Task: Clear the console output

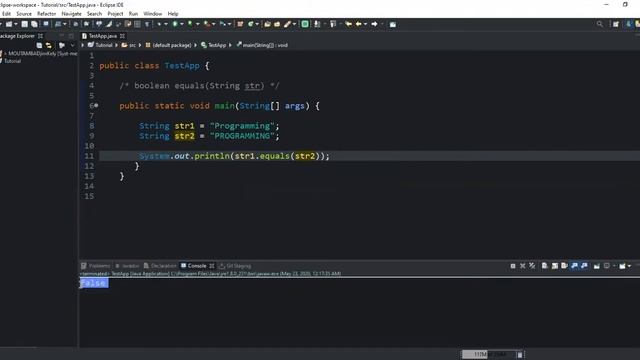Action: (544, 266)
